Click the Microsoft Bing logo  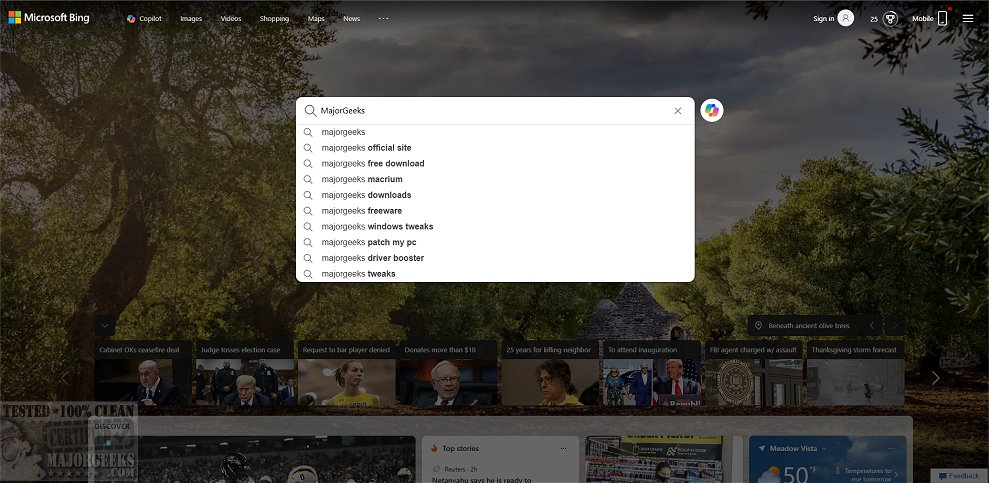coord(49,18)
